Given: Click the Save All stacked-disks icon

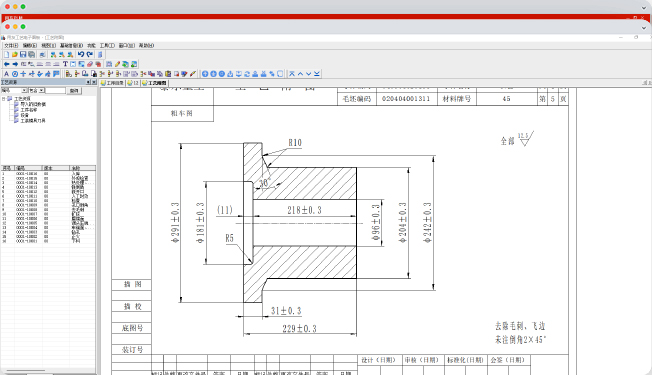Looking at the screenshot, I should 31,54.
